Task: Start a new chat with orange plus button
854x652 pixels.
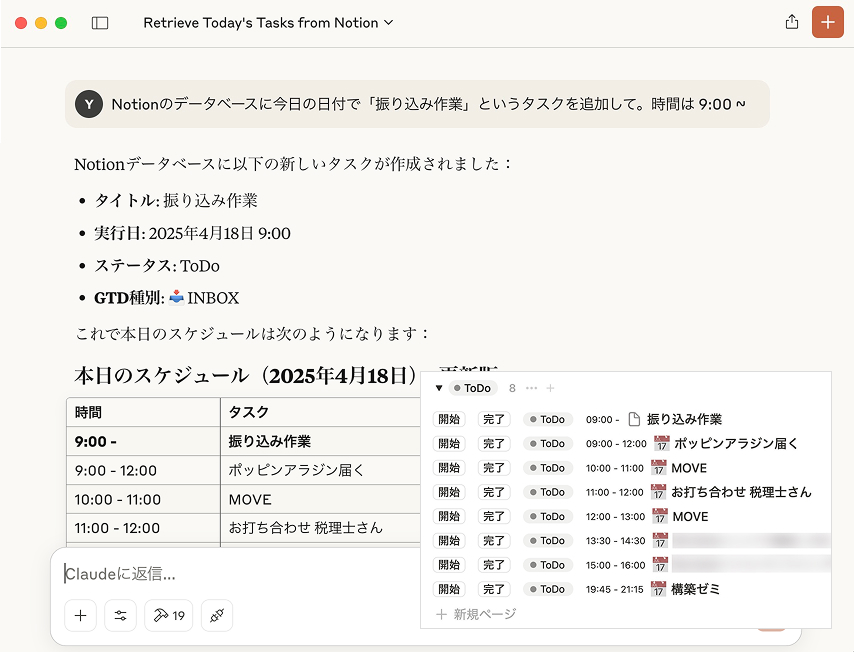Action: click(827, 22)
